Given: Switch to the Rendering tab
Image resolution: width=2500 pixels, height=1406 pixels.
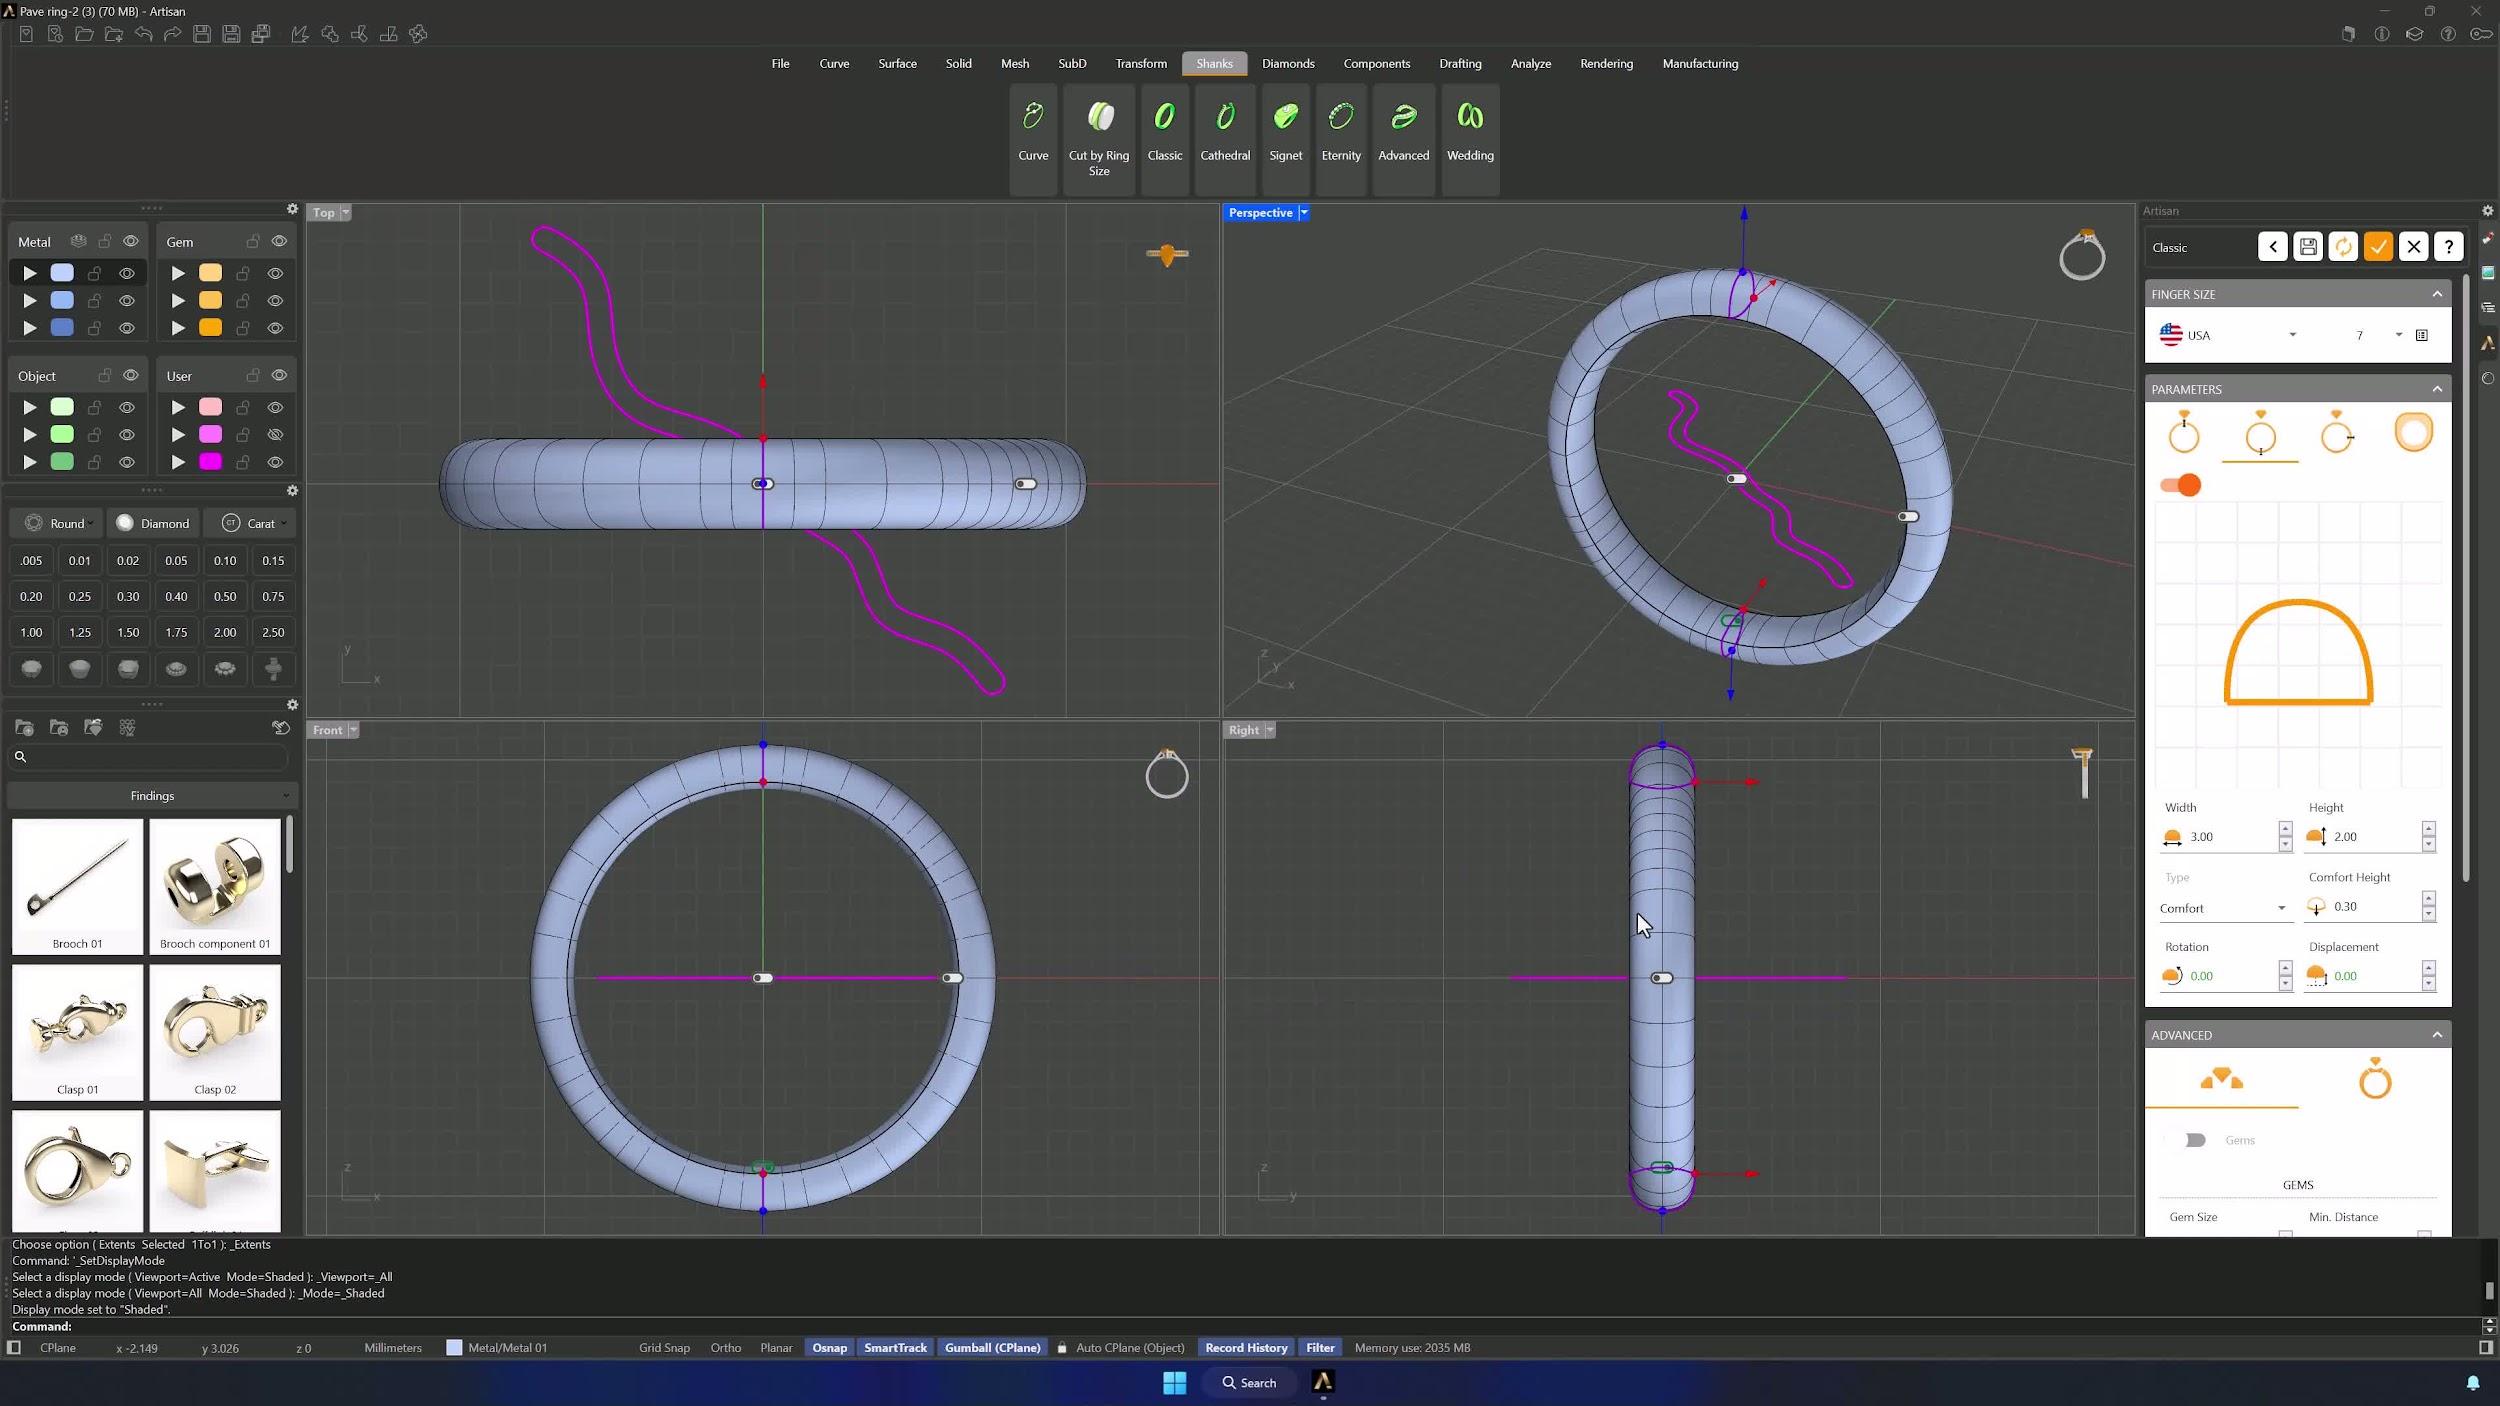Looking at the screenshot, I should tap(1606, 63).
